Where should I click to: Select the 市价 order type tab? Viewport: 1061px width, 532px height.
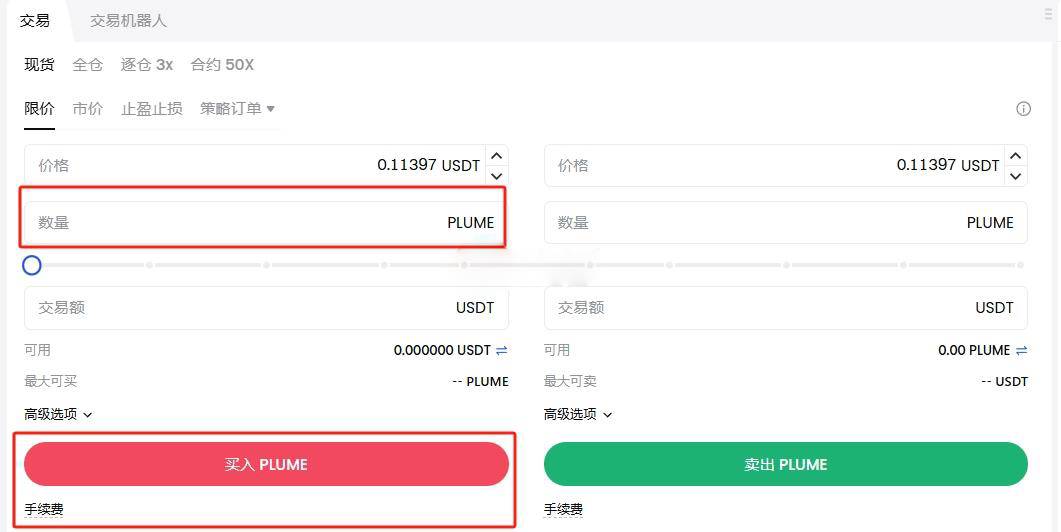tap(88, 108)
